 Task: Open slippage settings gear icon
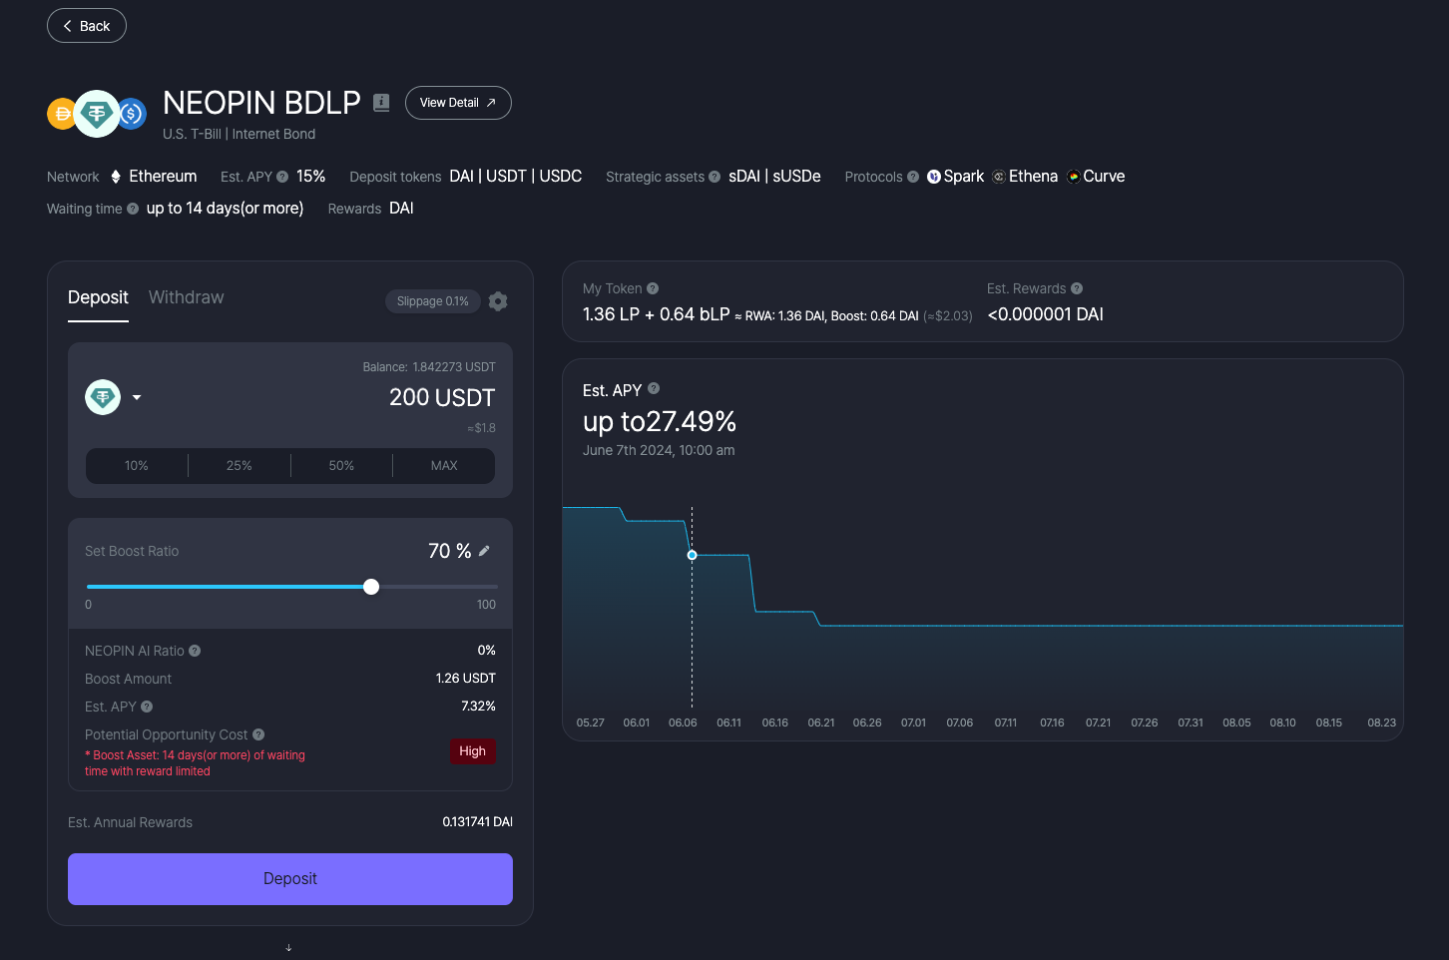(498, 301)
